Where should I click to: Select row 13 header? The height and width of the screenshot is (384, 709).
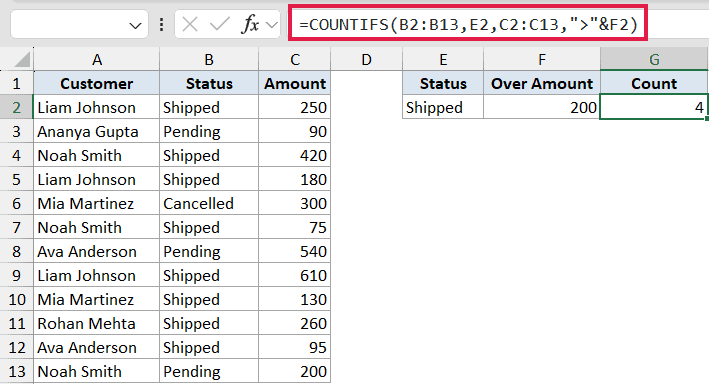(17, 371)
